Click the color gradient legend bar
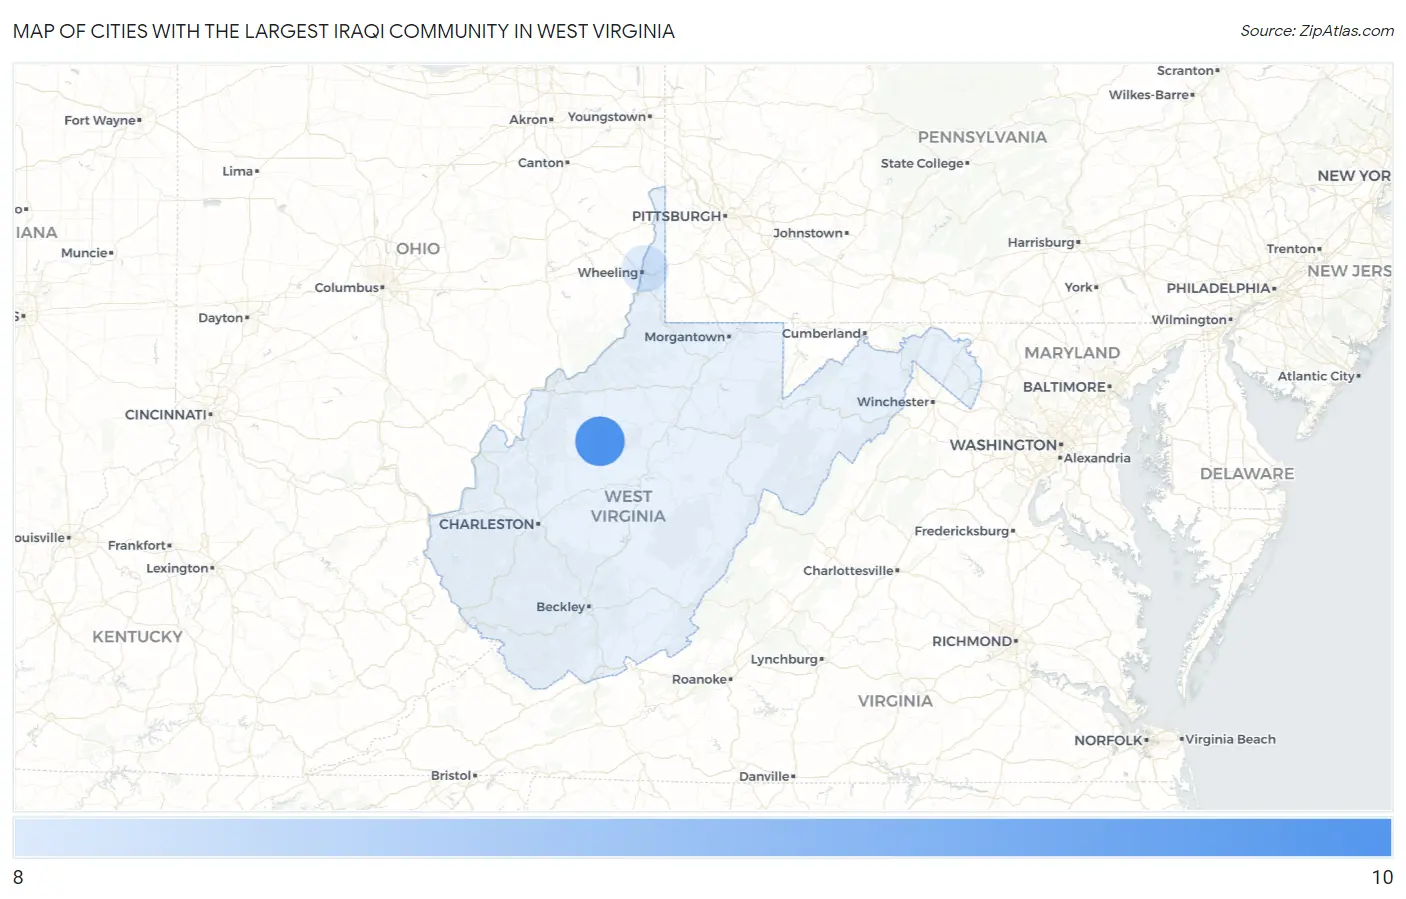1406x899 pixels. point(702,837)
